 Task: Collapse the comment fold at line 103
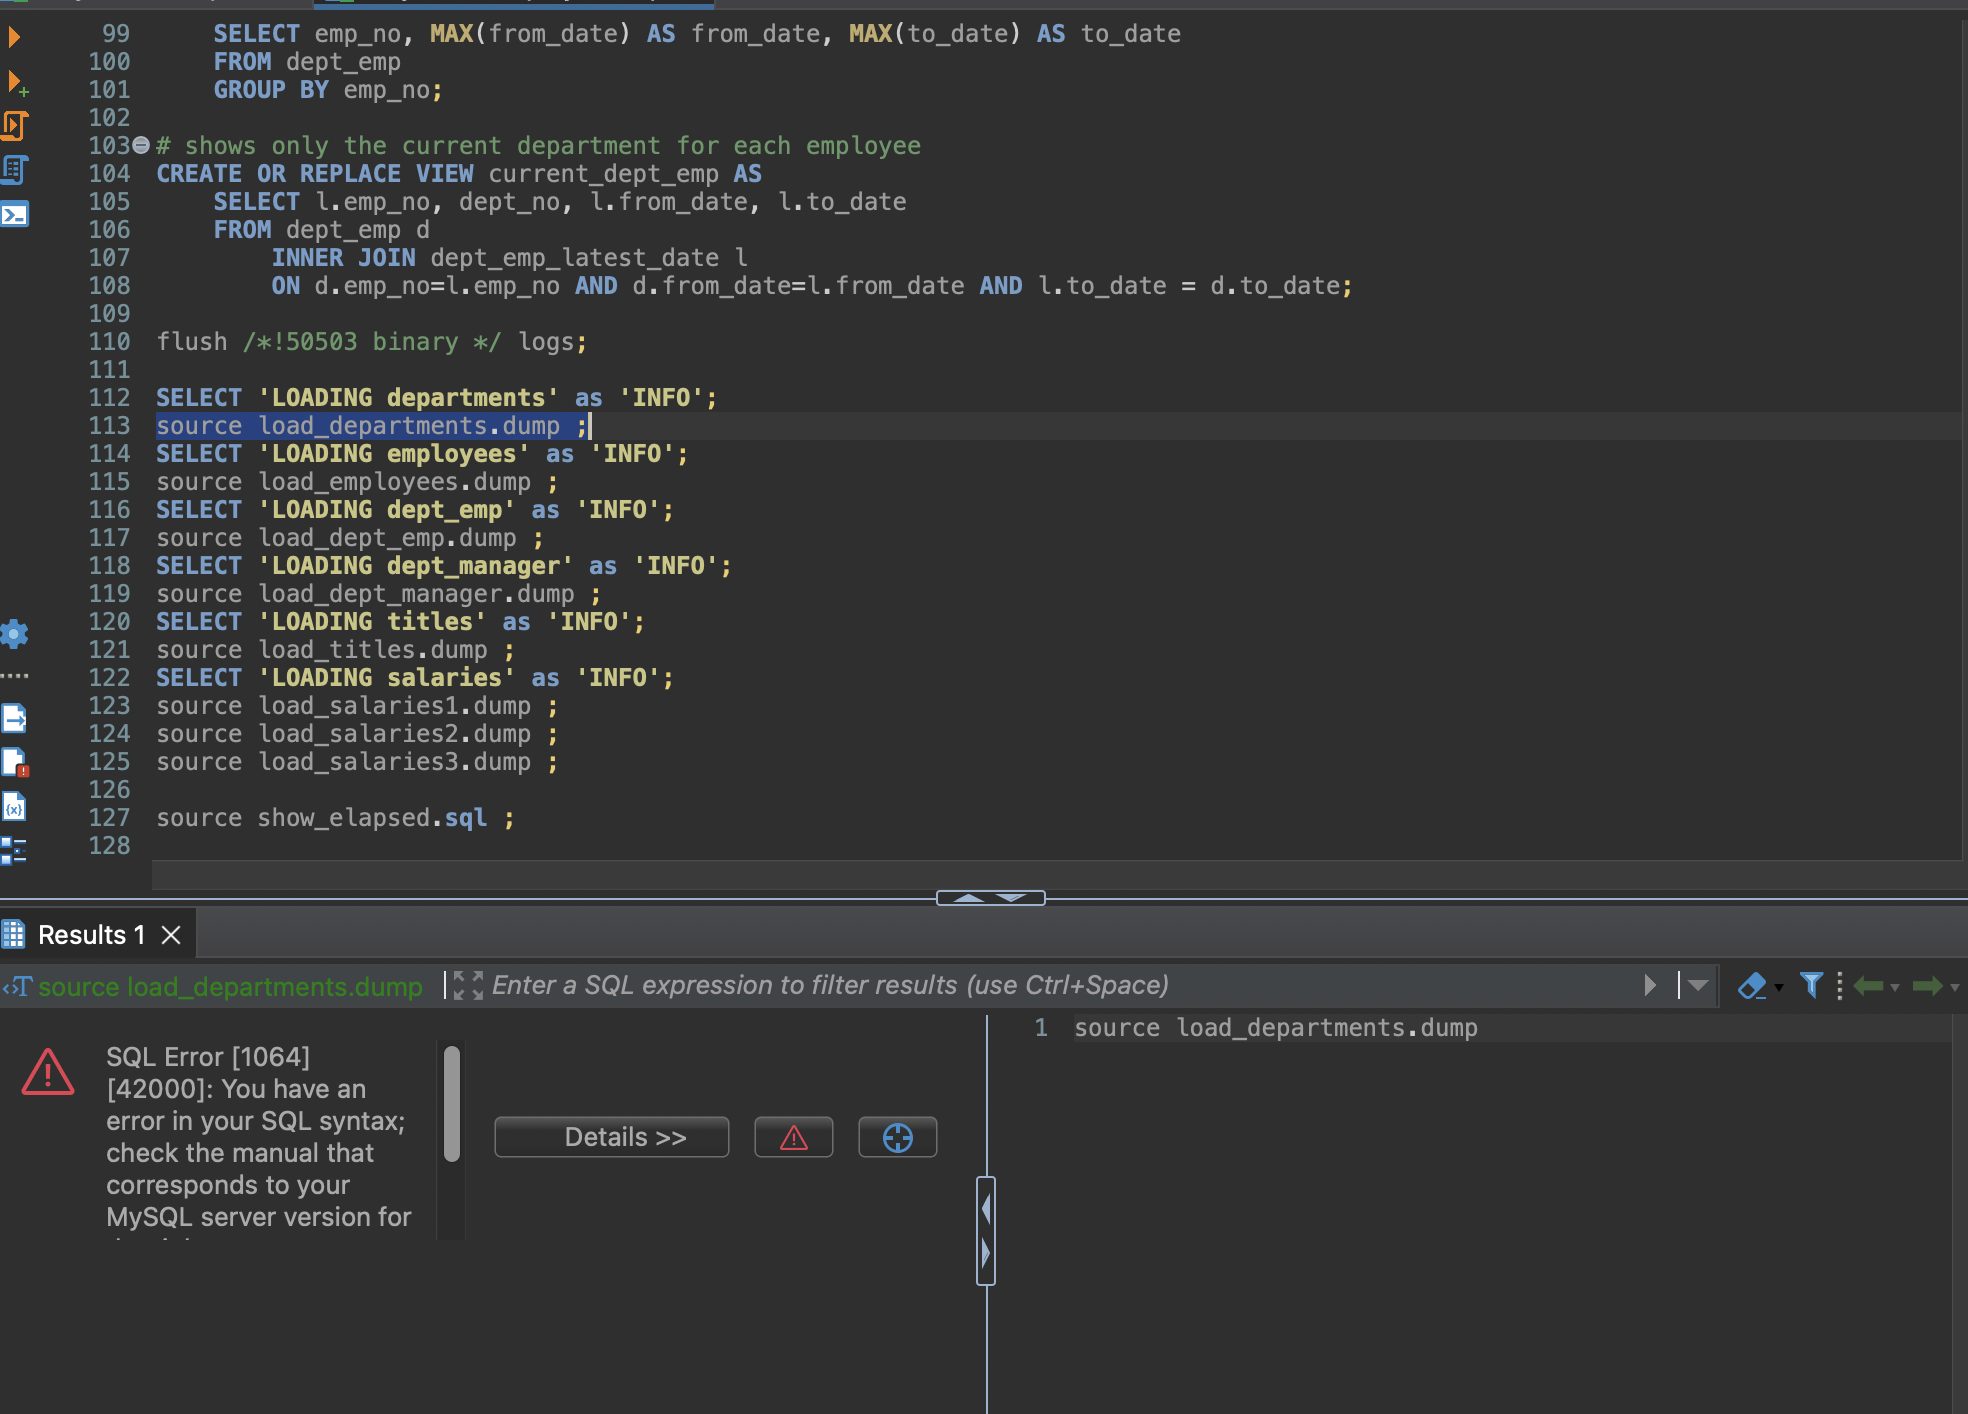141,145
